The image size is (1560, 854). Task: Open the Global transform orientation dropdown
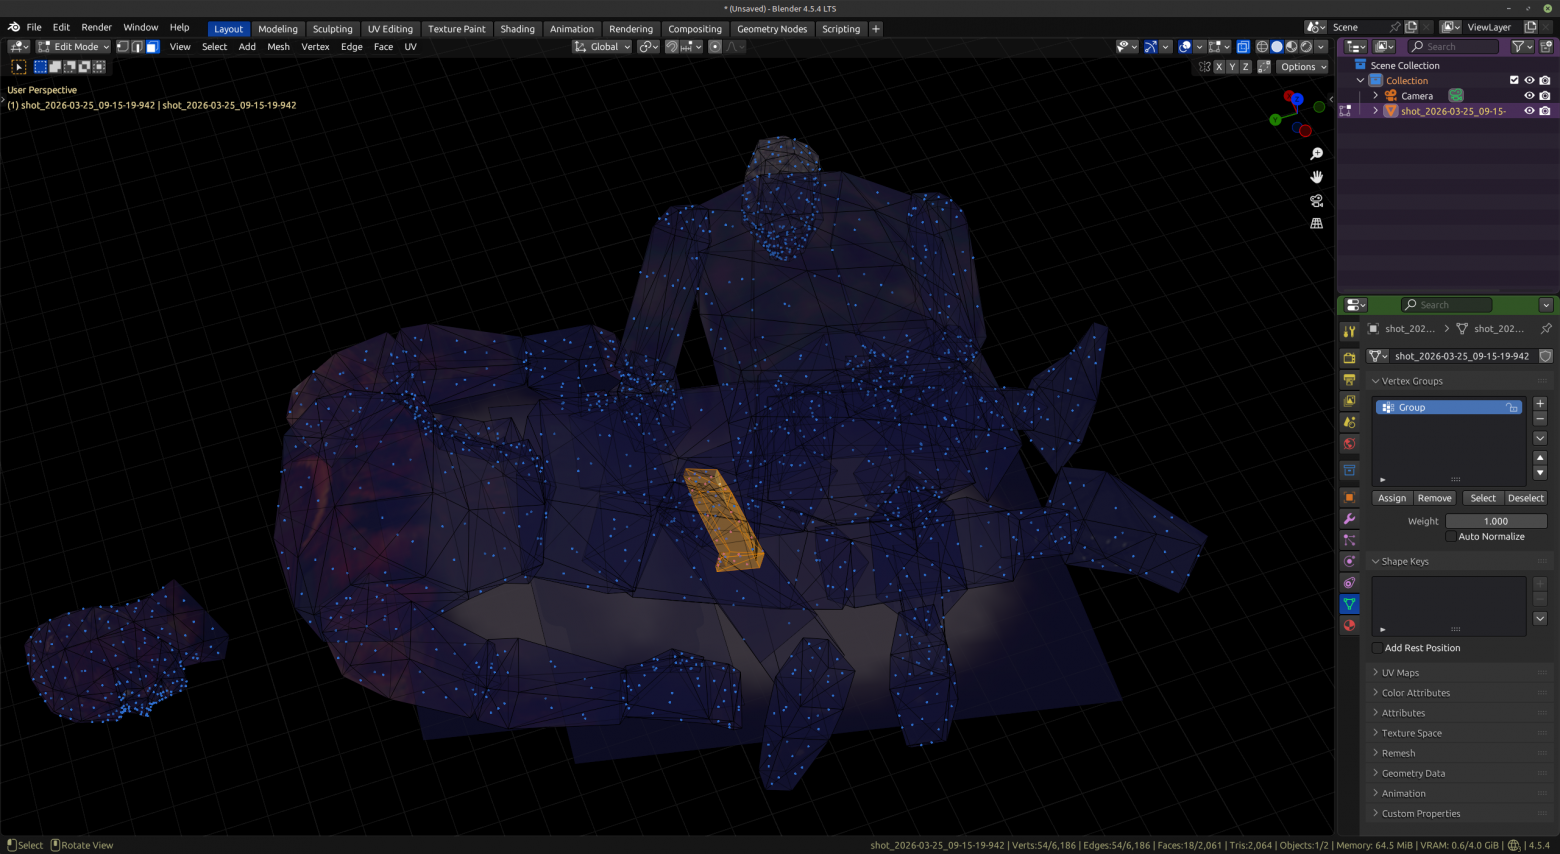coord(602,47)
